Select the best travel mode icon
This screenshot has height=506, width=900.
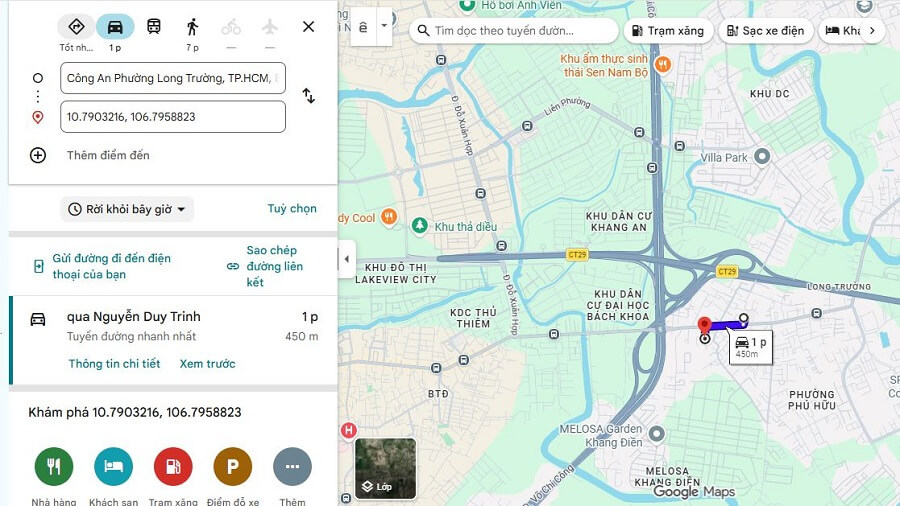[76, 27]
